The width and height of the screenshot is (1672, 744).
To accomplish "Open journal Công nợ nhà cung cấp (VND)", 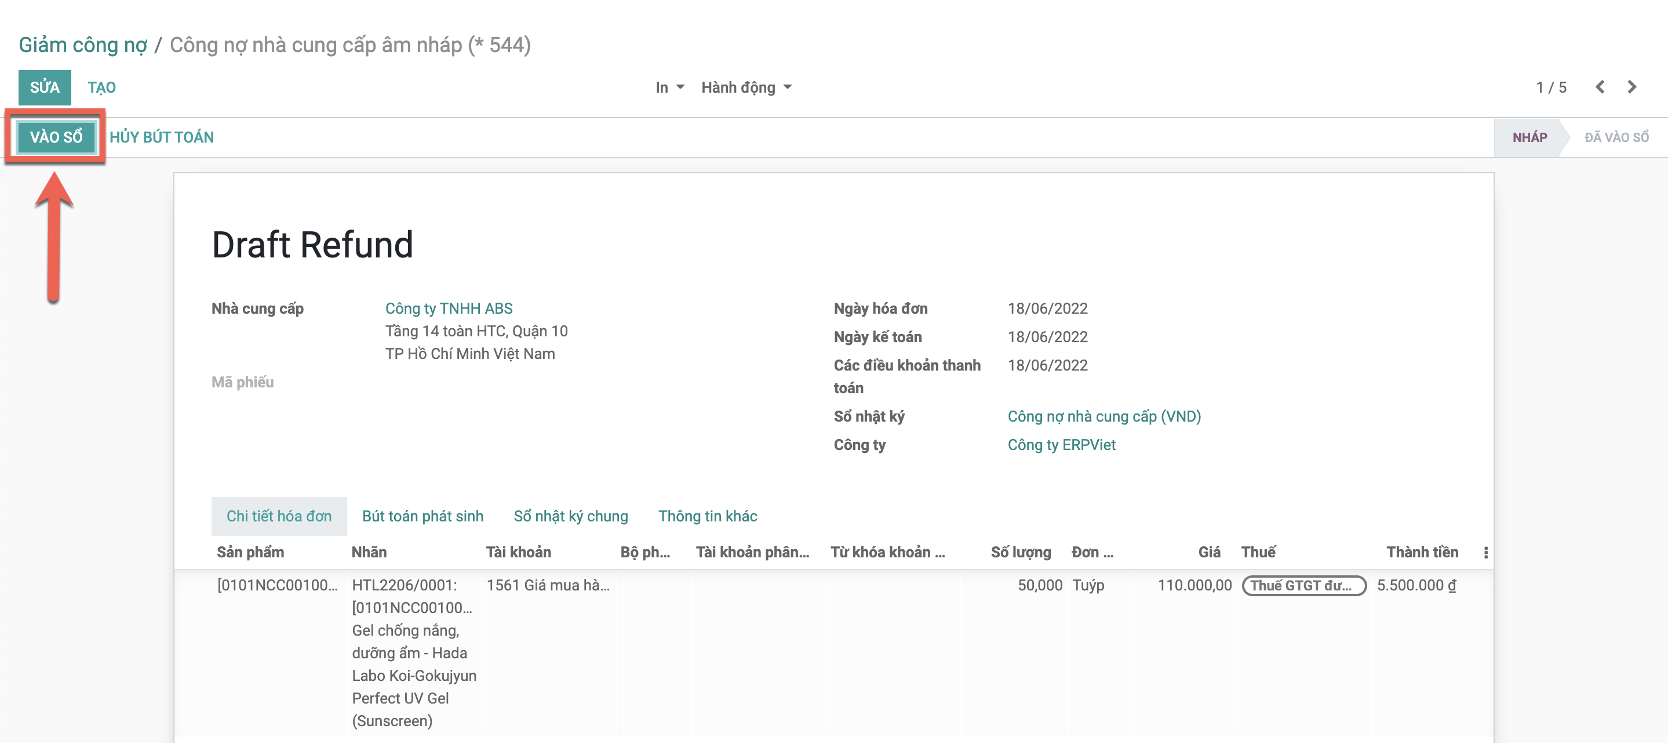I will point(1104,417).
